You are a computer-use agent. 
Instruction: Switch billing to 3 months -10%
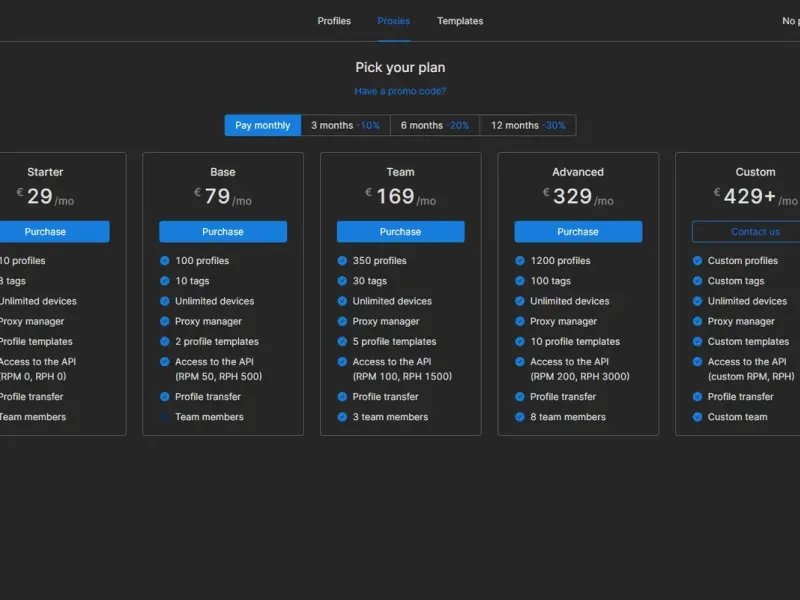(345, 126)
